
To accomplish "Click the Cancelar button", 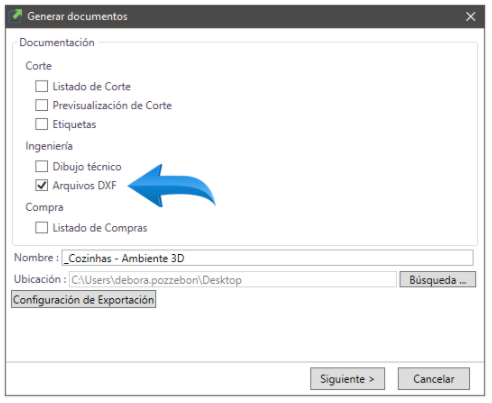I will pos(434,379).
